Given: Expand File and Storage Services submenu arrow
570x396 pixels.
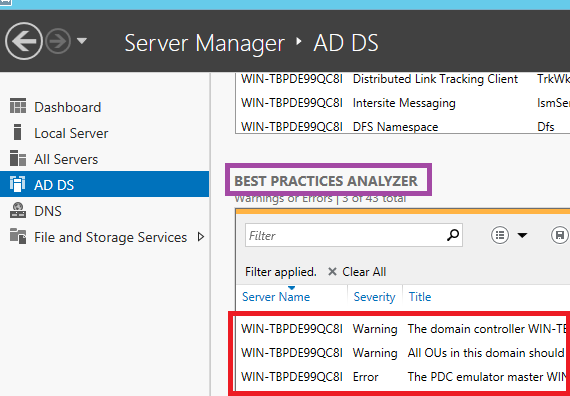Looking at the screenshot, I should pos(201,237).
